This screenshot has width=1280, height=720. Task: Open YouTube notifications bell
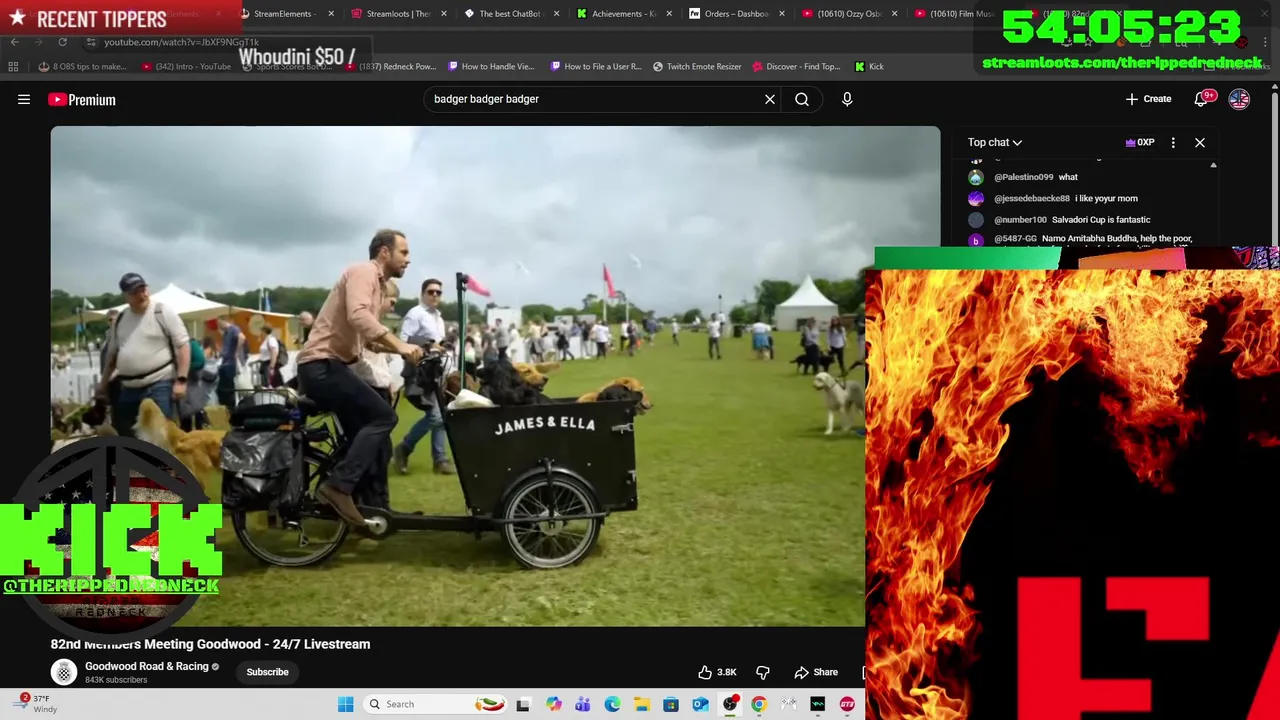(x=1201, y=99)
